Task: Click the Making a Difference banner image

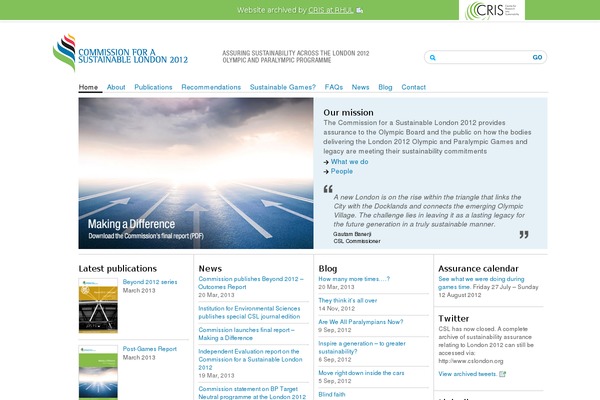Action: (x=196, y=173)
